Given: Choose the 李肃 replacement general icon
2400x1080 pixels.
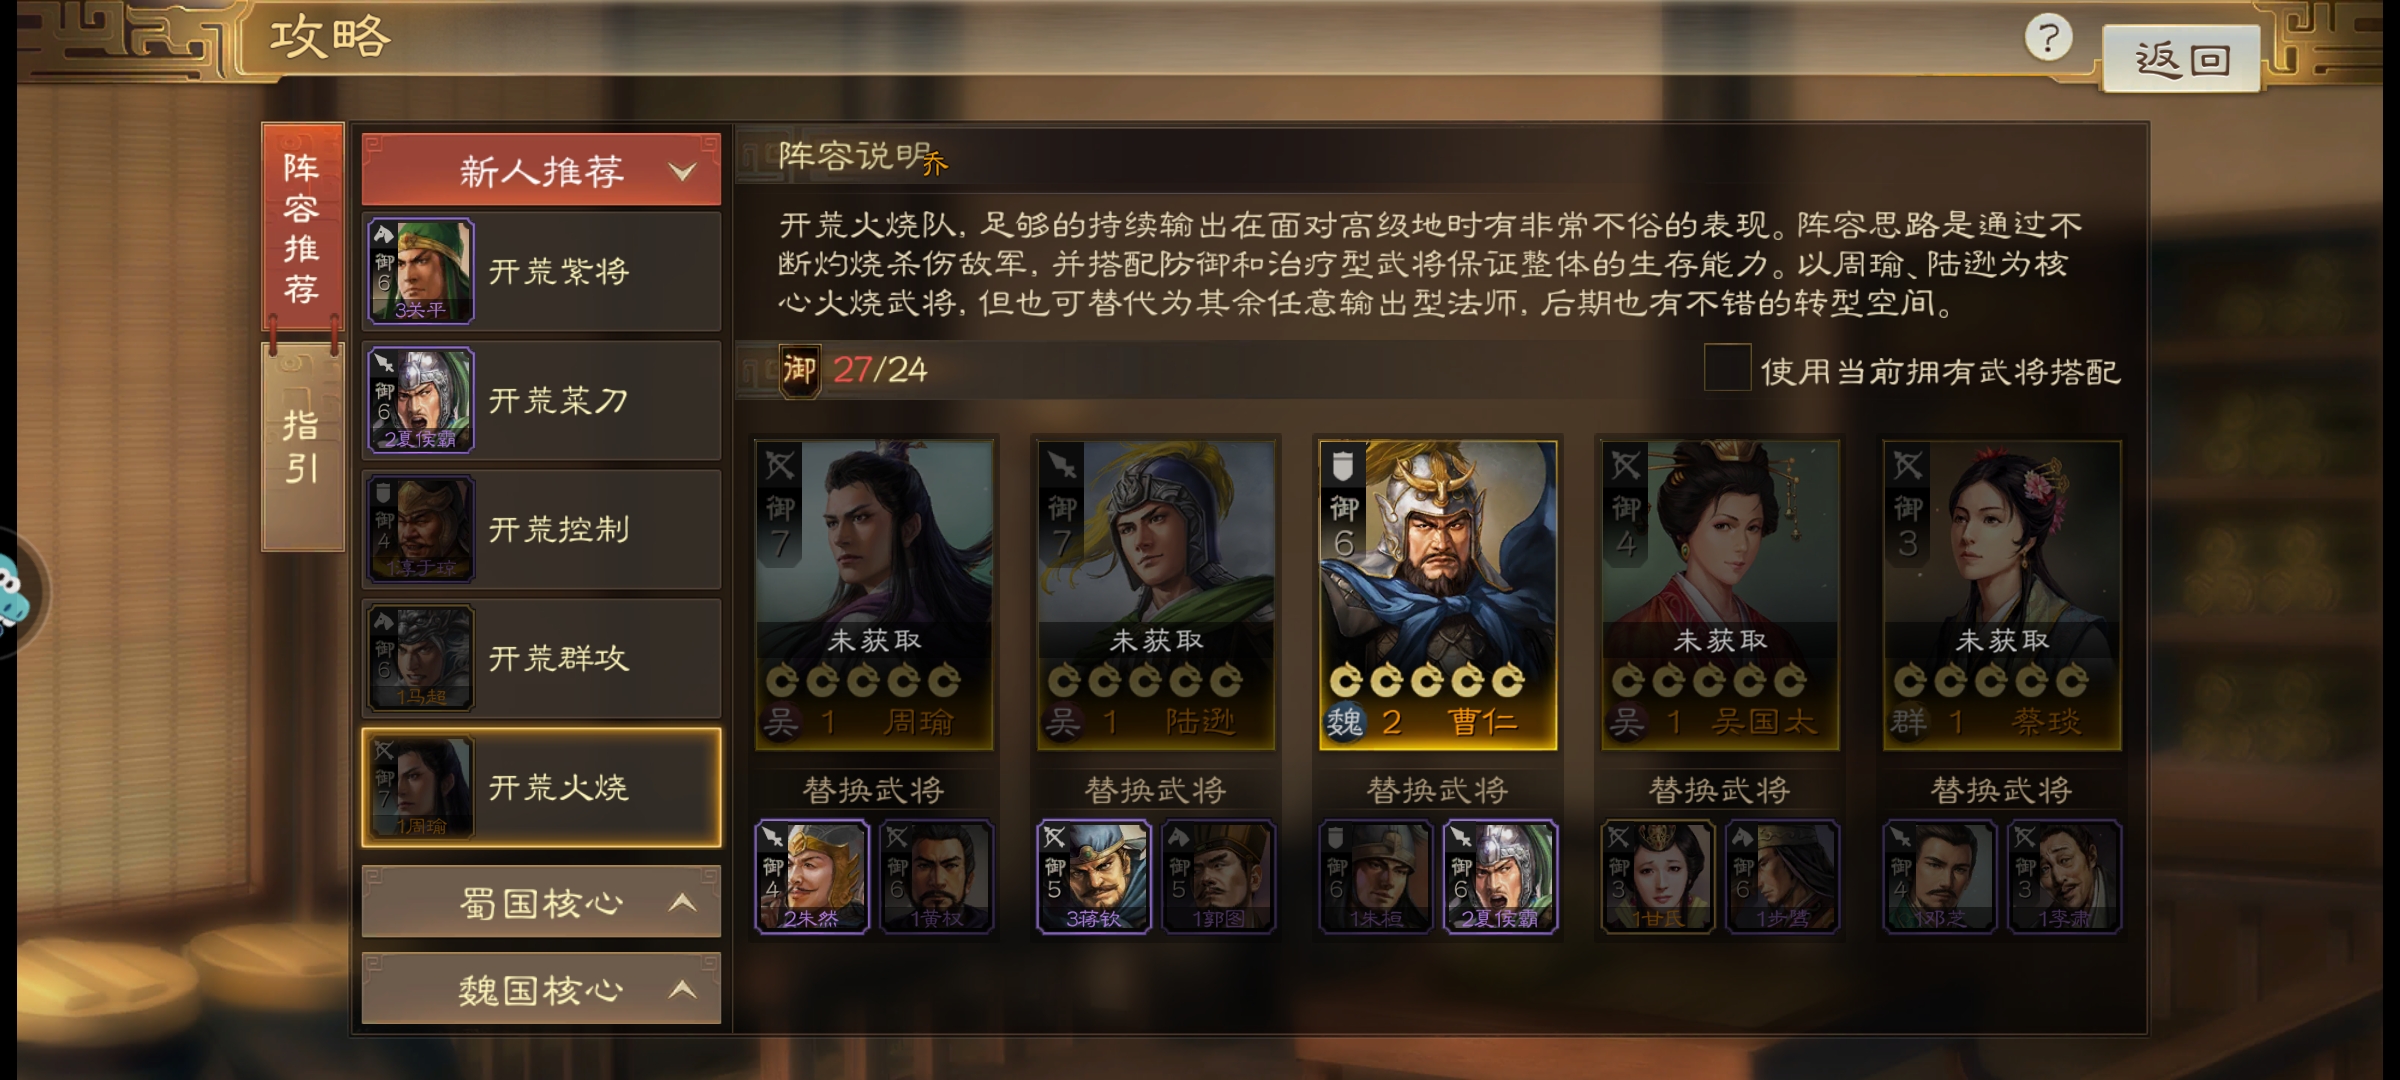Looking at the screenshot, I should pyautogui.click(x=2064, y=877).
